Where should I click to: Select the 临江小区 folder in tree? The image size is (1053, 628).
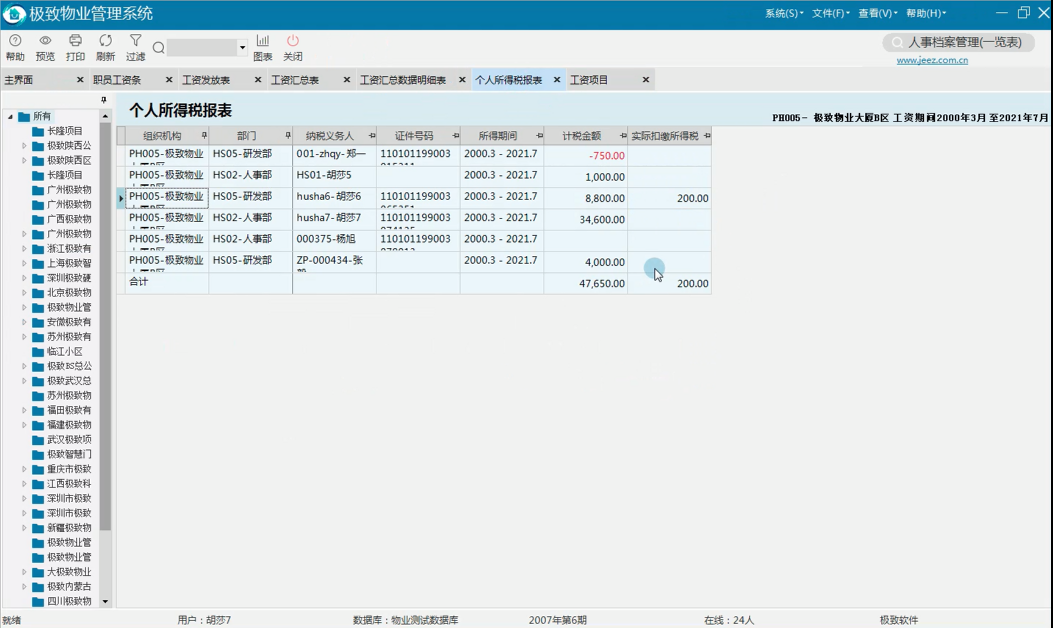tap(65, 352)
